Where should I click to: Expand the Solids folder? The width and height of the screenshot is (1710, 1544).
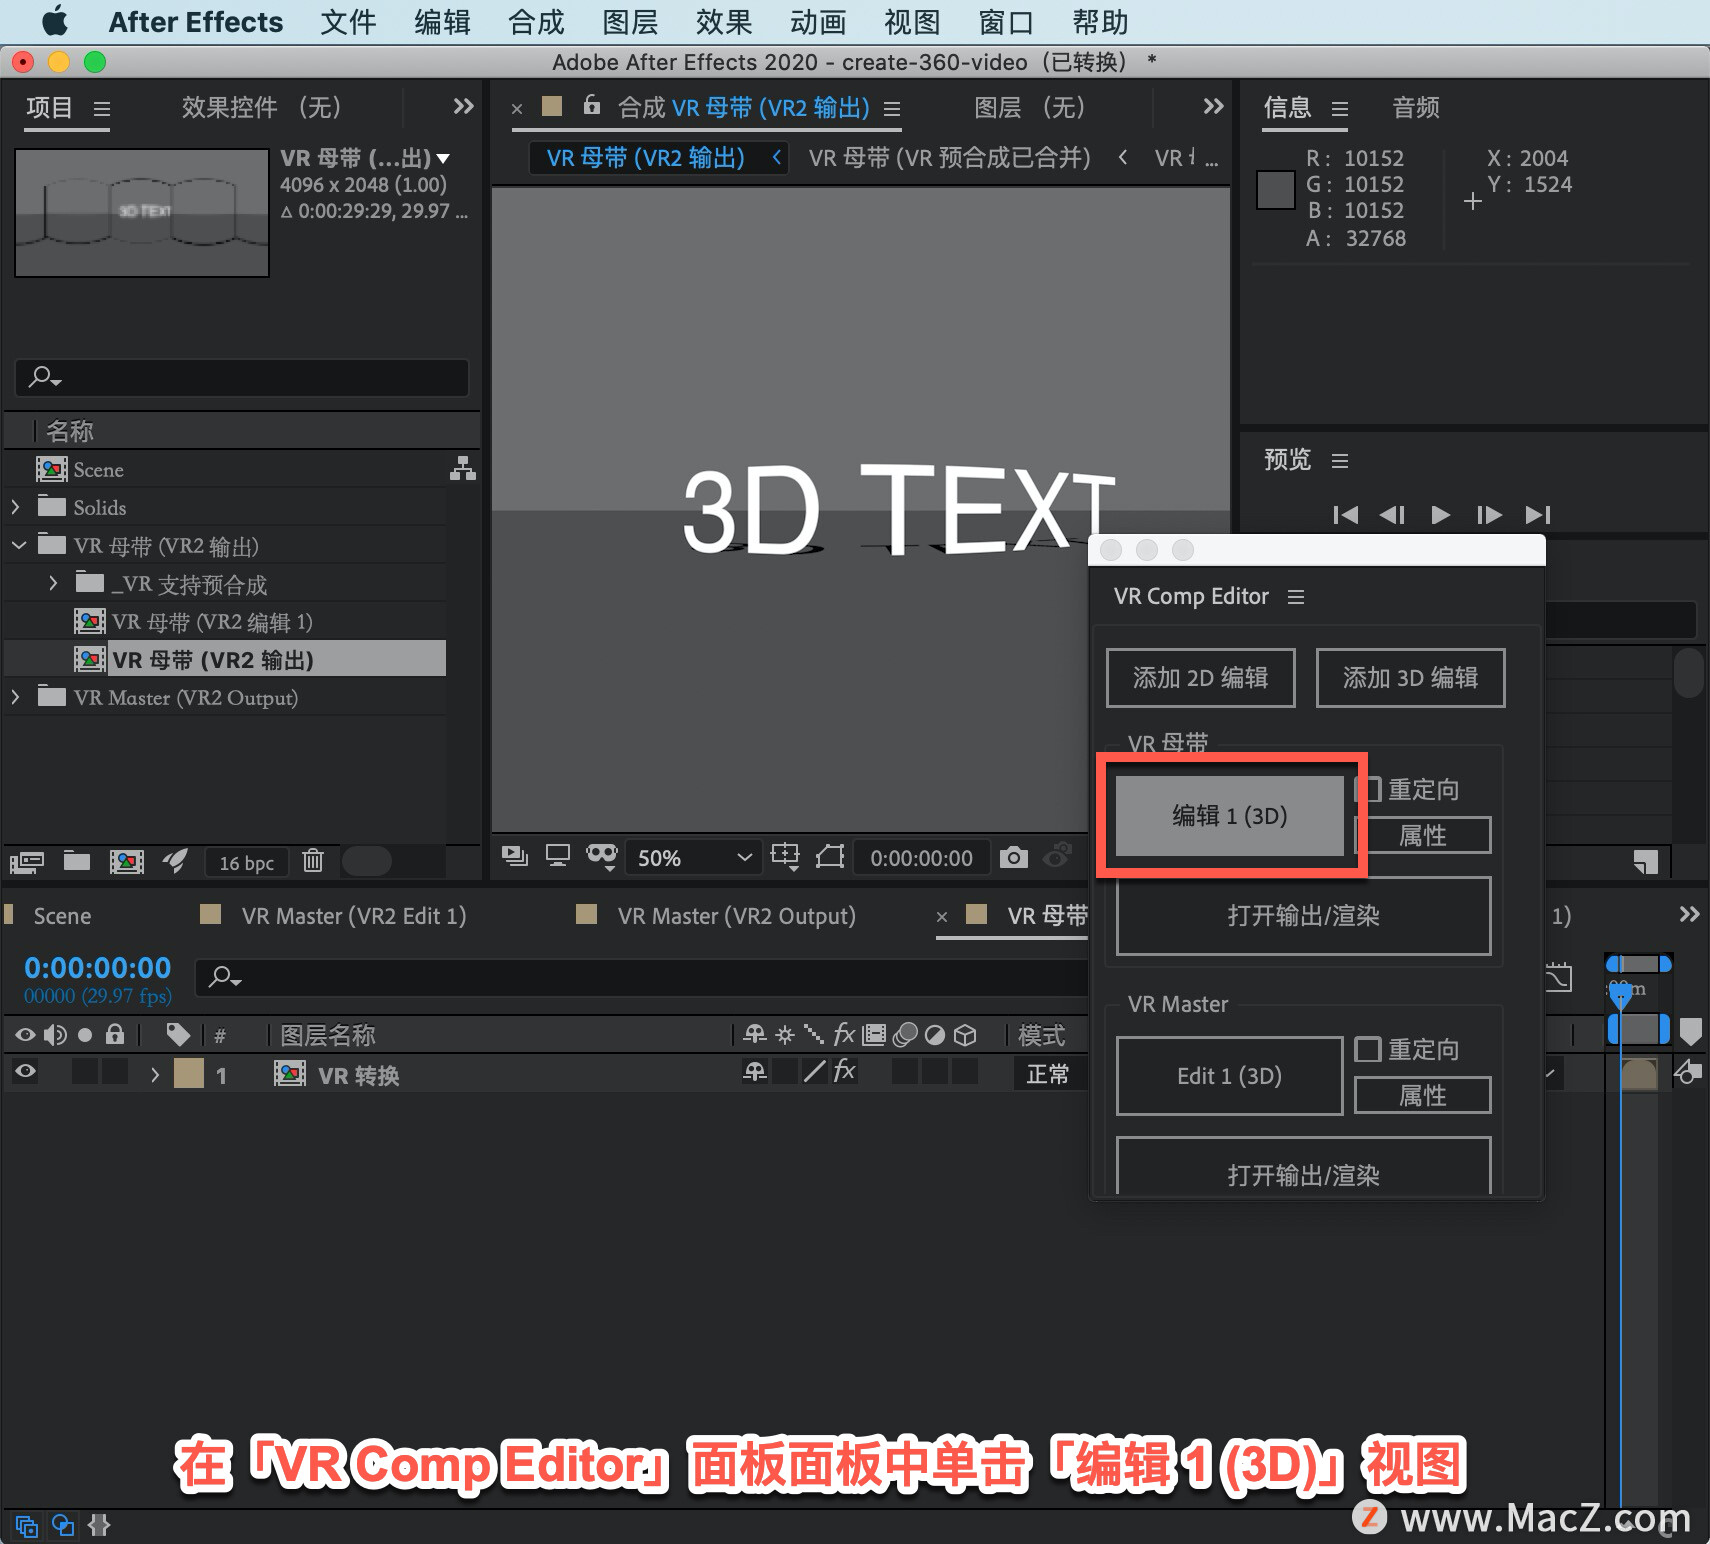click(x=16, y=507)
